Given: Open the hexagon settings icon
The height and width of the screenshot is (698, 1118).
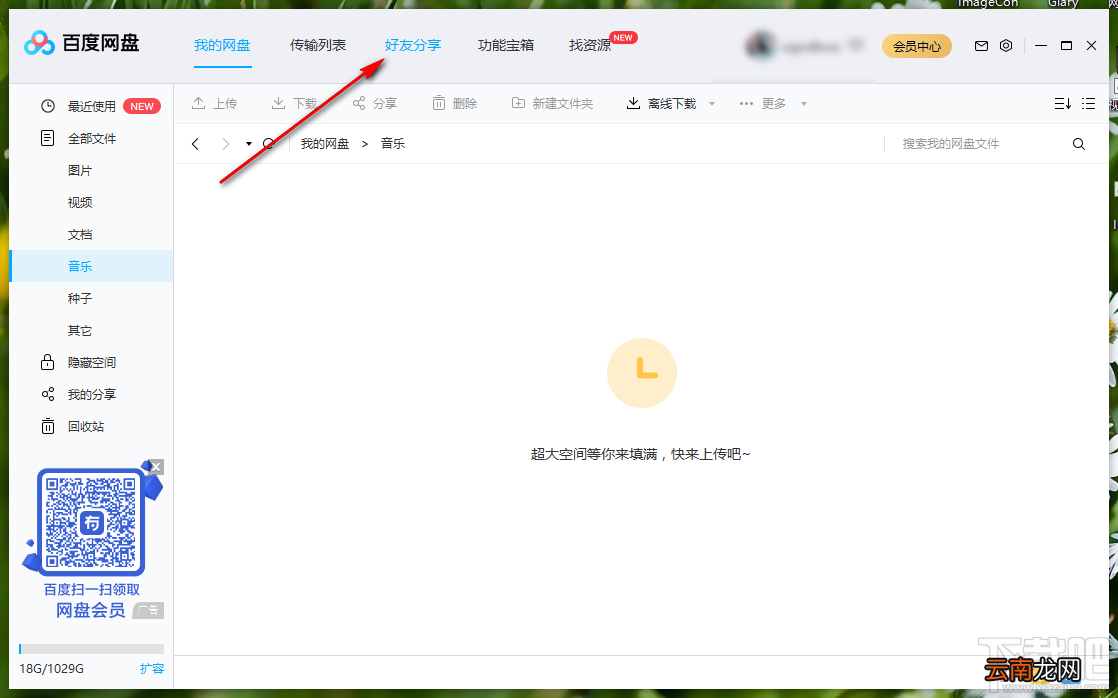Looking at the screenshot, I should coord(1005,46).
